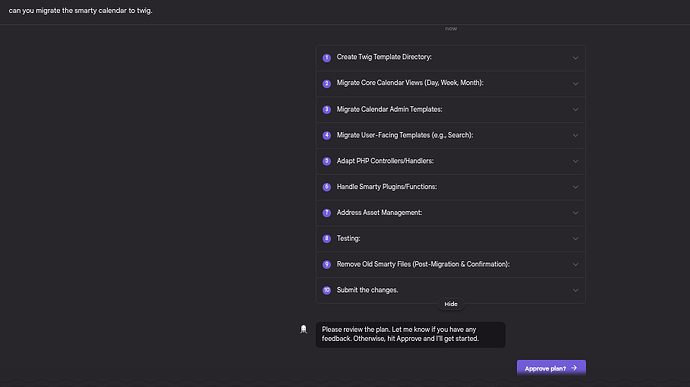
Task: Click the 'Please review the plan' message
Action: [x=410, y=335]
